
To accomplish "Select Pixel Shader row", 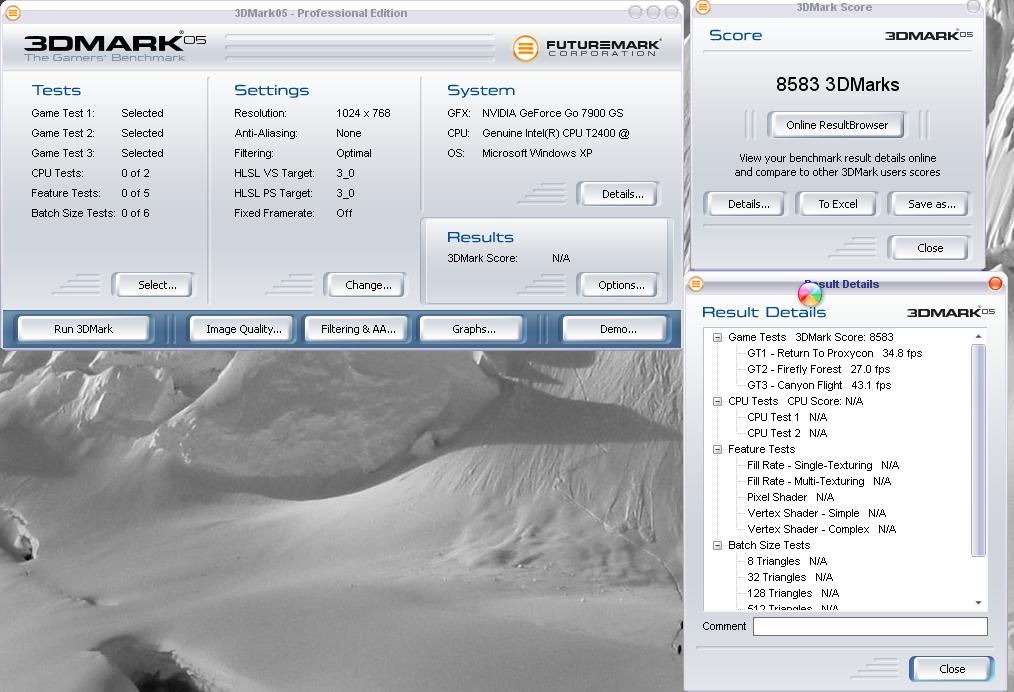I will point(790,497).
